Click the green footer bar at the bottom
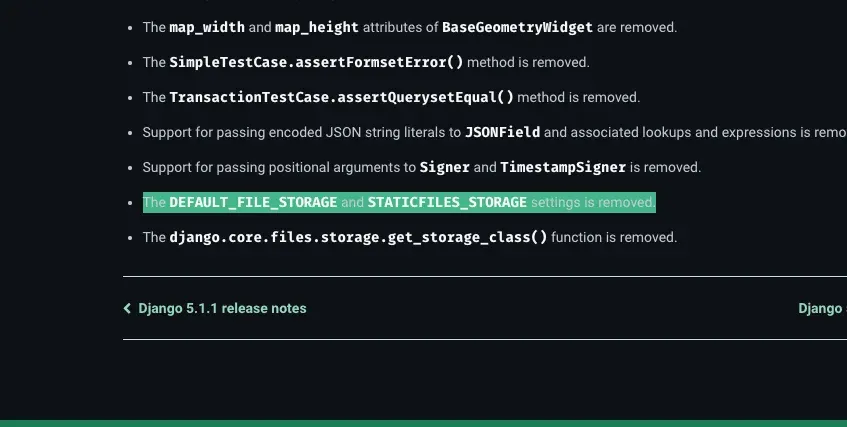 coord(424,423)
